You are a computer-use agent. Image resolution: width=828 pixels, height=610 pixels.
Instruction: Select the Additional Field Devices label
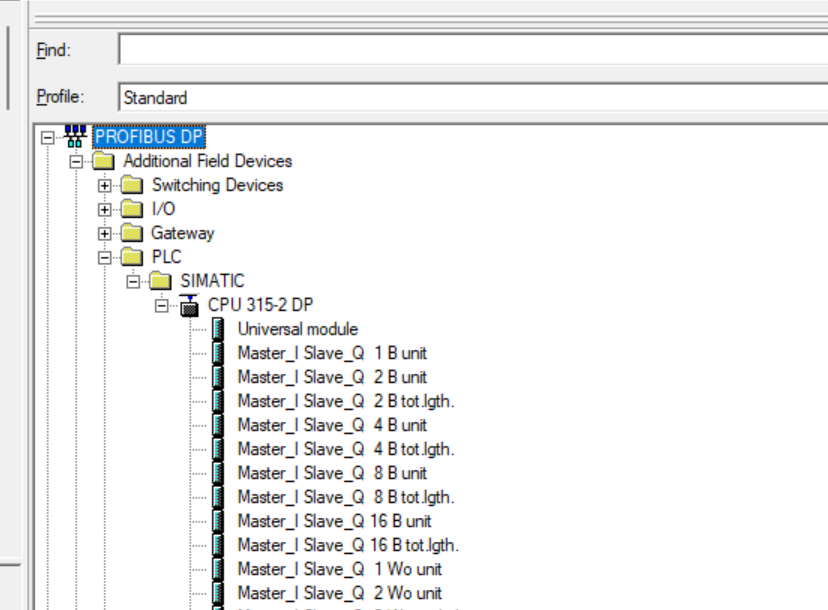pyautogui.click(x=208, y=161)
